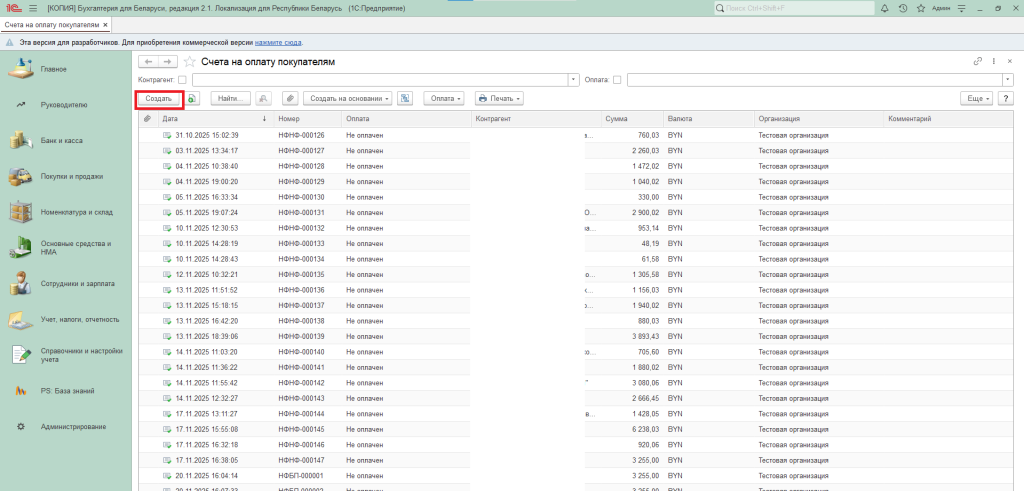The width and height of the screenshot is (1024, 491).
Task: Click the notifications bell icon
Action: point(885,8)
